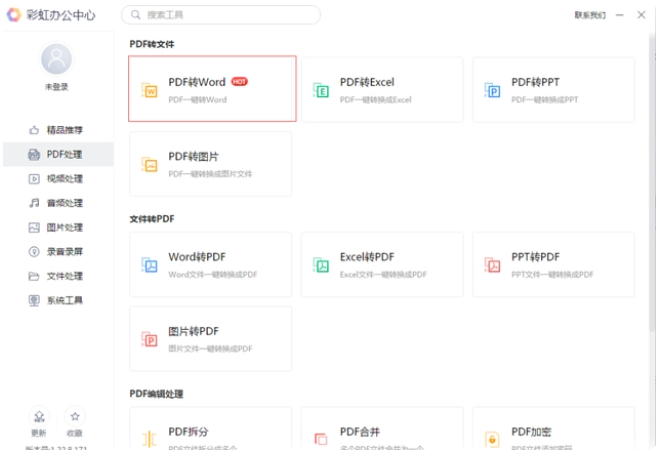The image size is (656, 452).
Task: Click the red P icon of 图片转PDF
Action: tap(149, 339)
